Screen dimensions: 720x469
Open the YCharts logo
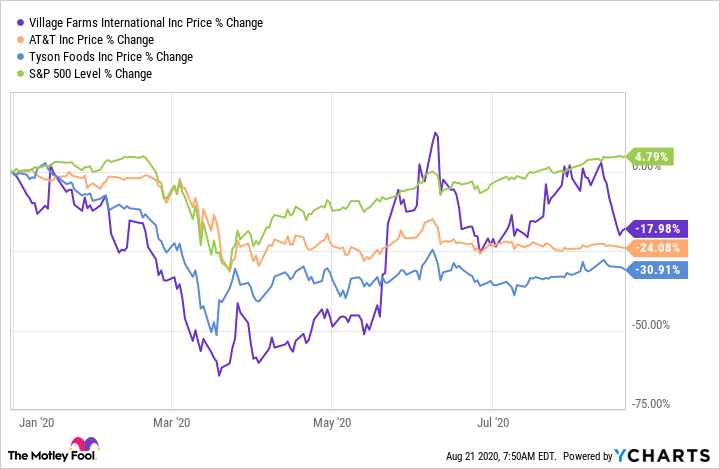click(x=668, y=455)
